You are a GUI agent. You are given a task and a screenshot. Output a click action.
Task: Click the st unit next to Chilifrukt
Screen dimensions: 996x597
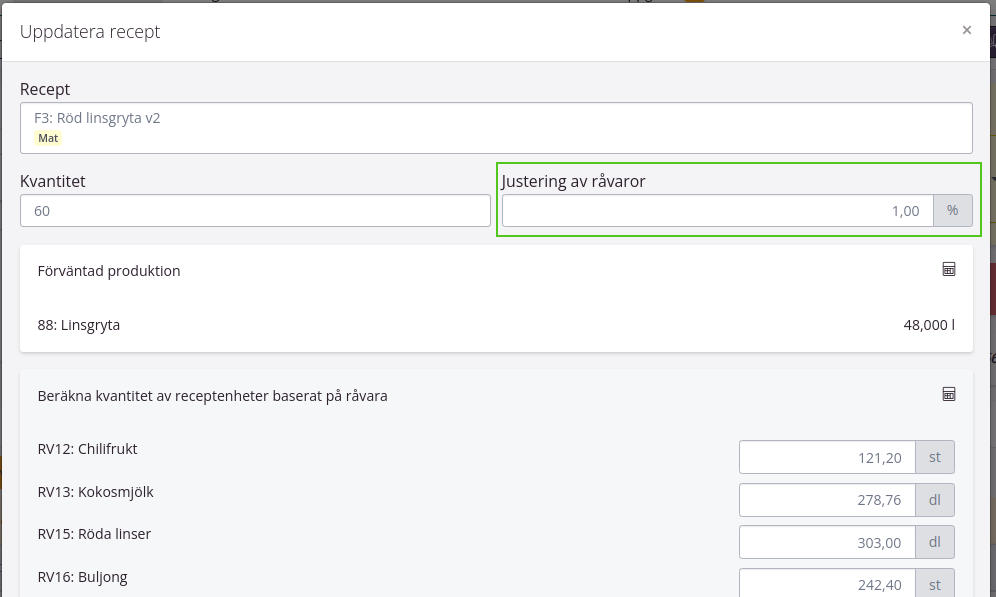[936, 458]
